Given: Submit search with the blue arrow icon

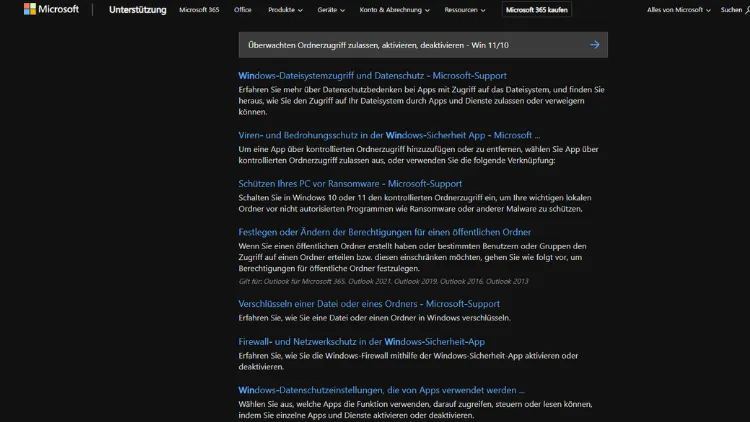Looking at the screenshot, I should click(595, 45).
